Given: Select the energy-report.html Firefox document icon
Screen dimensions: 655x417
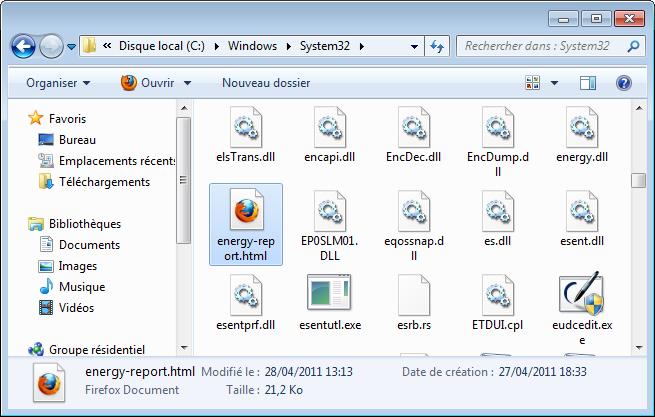Looking at the screenshot, I should coord(246,209).
